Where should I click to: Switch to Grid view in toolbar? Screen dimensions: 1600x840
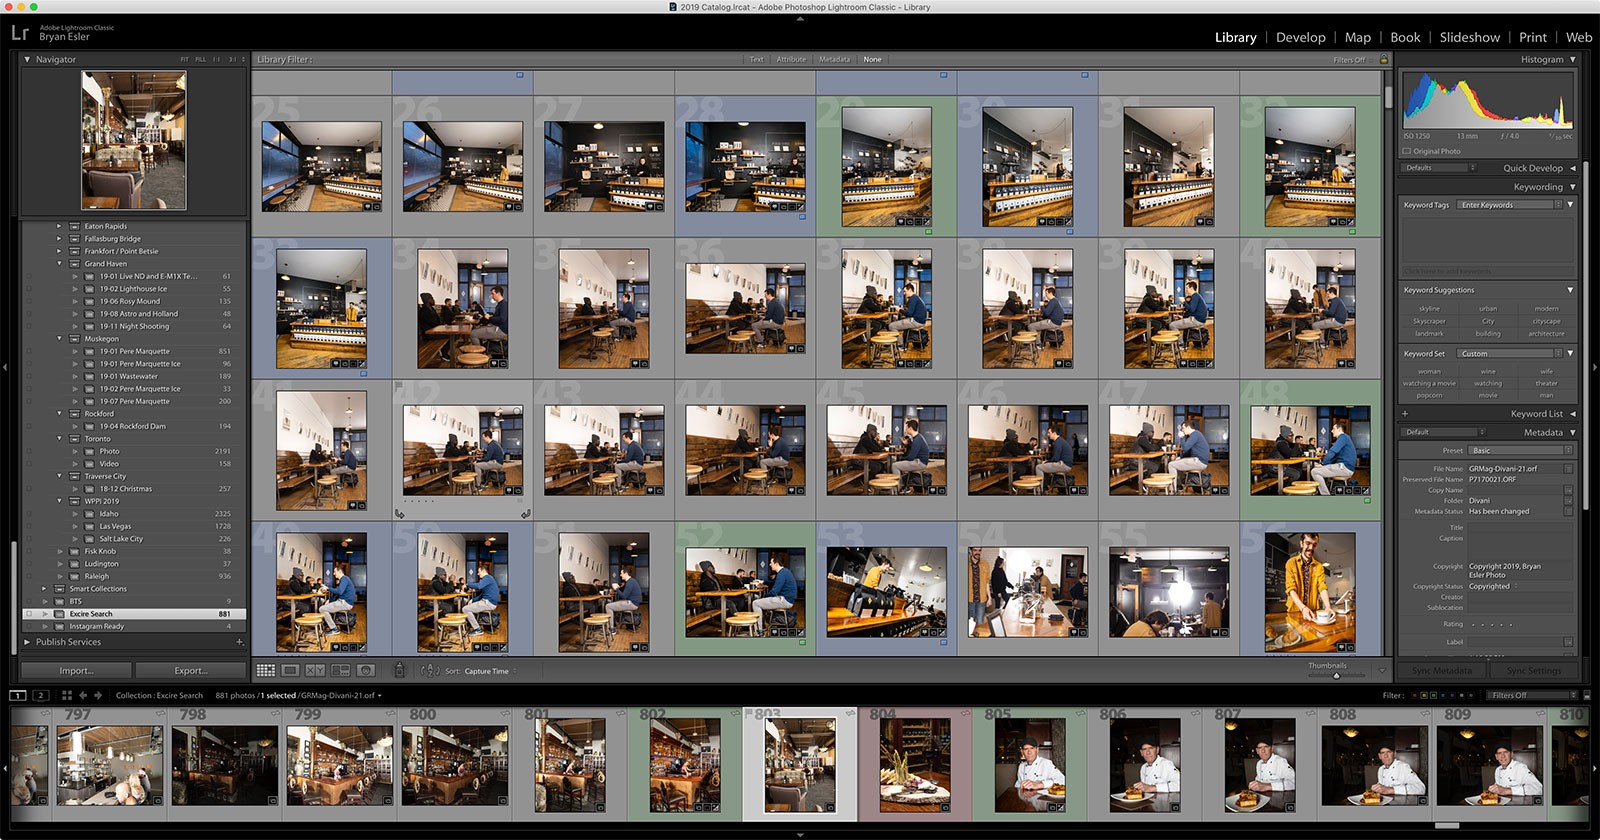tap(265, 671)
